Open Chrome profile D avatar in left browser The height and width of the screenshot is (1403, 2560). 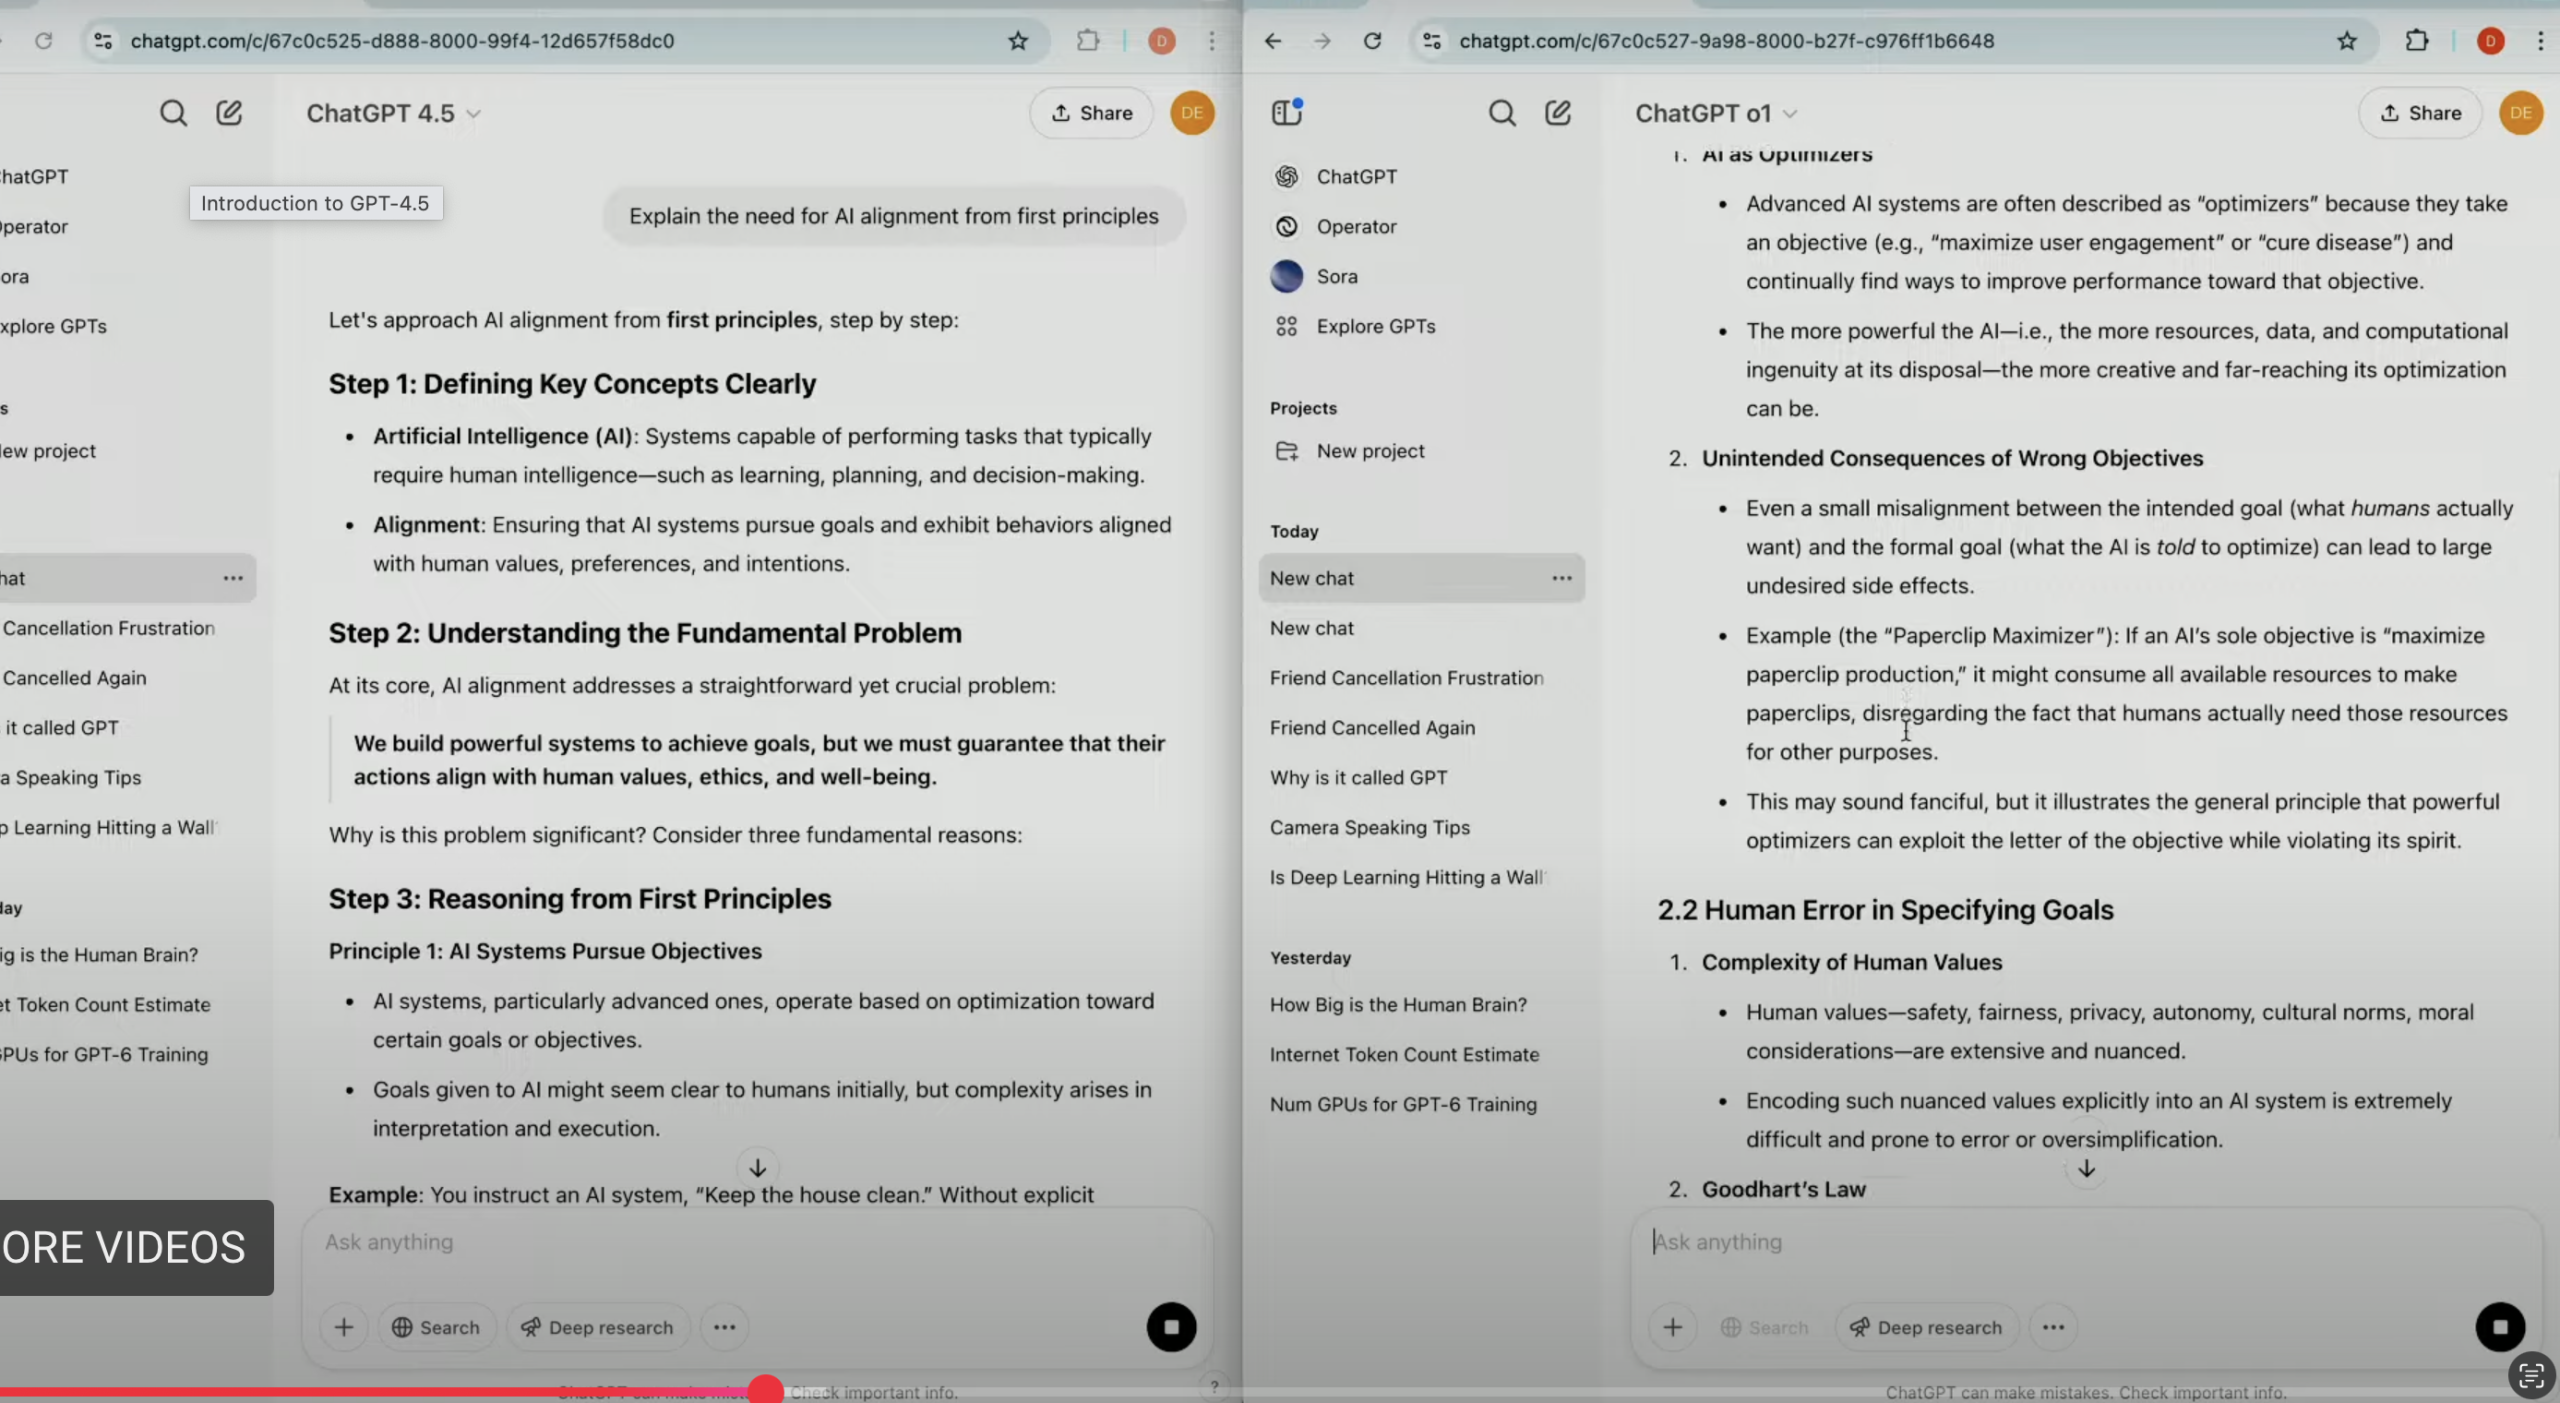point(1161,41)
